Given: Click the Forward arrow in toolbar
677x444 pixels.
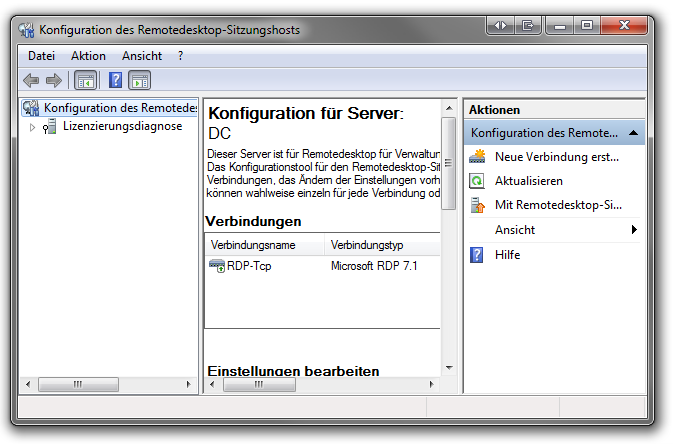Looking at the screenshot, I should pos(53,80).
